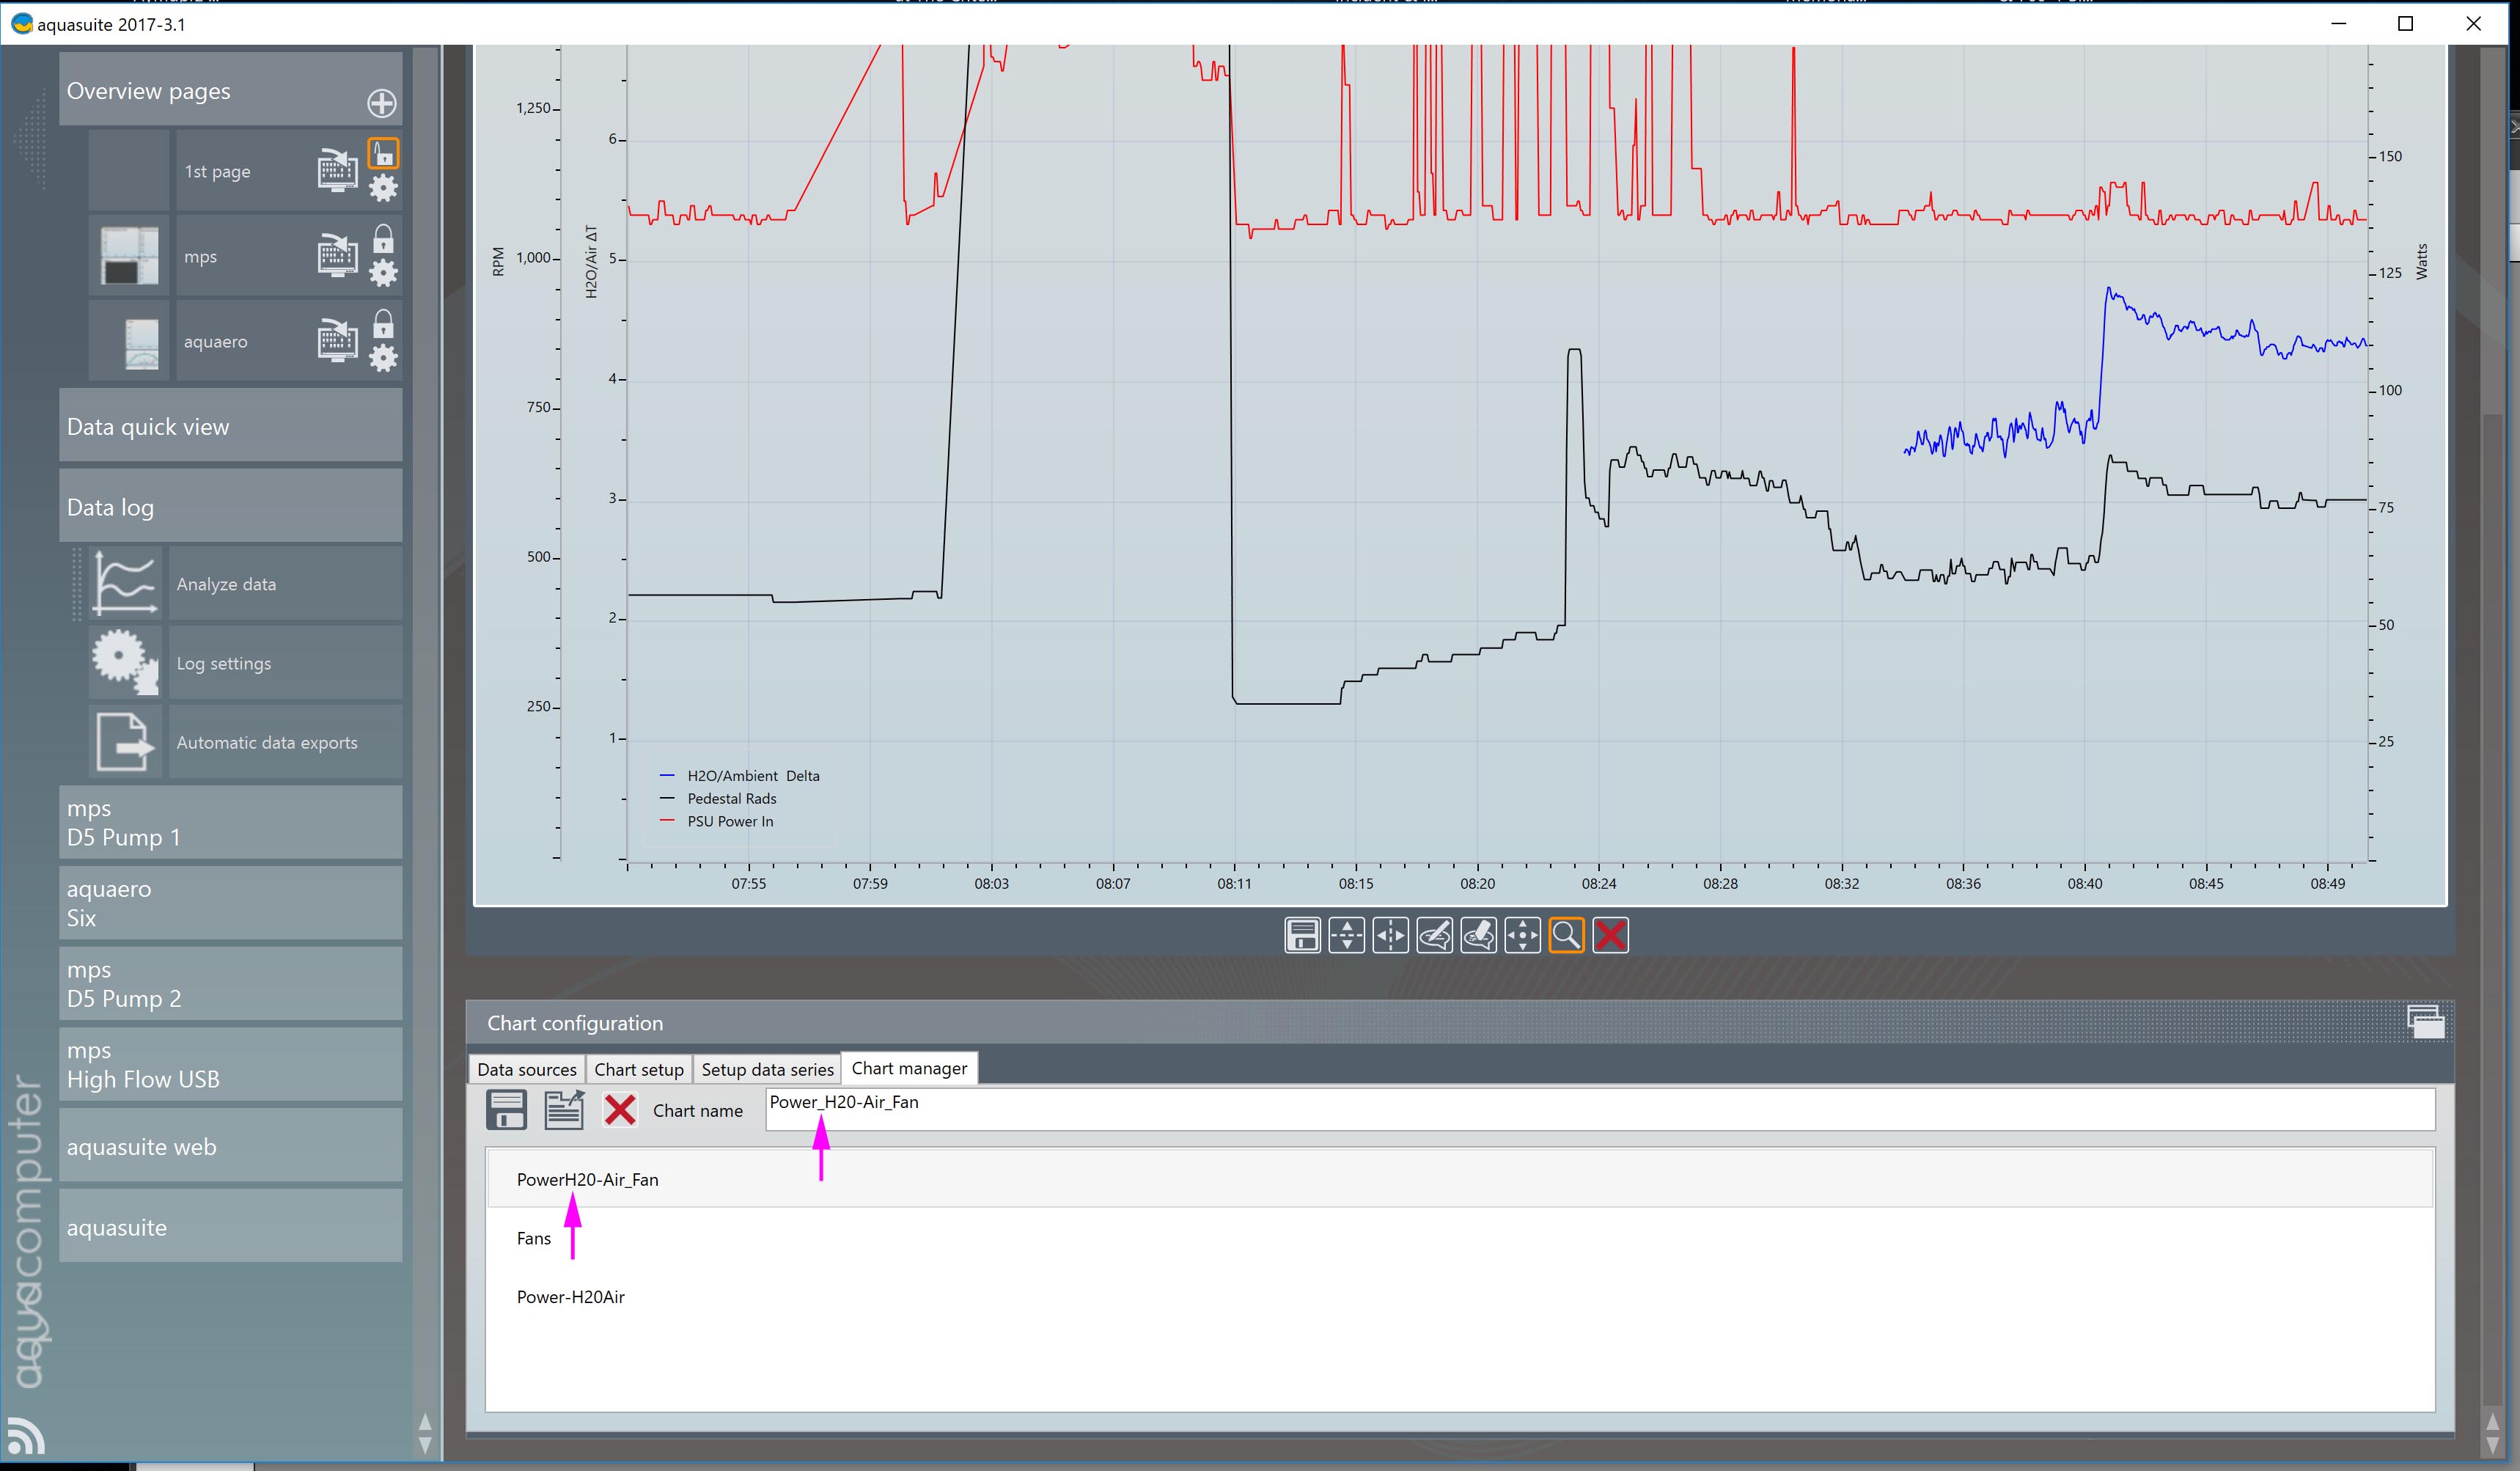The height and width of the screenshot is (1471, 2520).
Task: Switch to the Chart setup tab
Action: click(638, 1069)
